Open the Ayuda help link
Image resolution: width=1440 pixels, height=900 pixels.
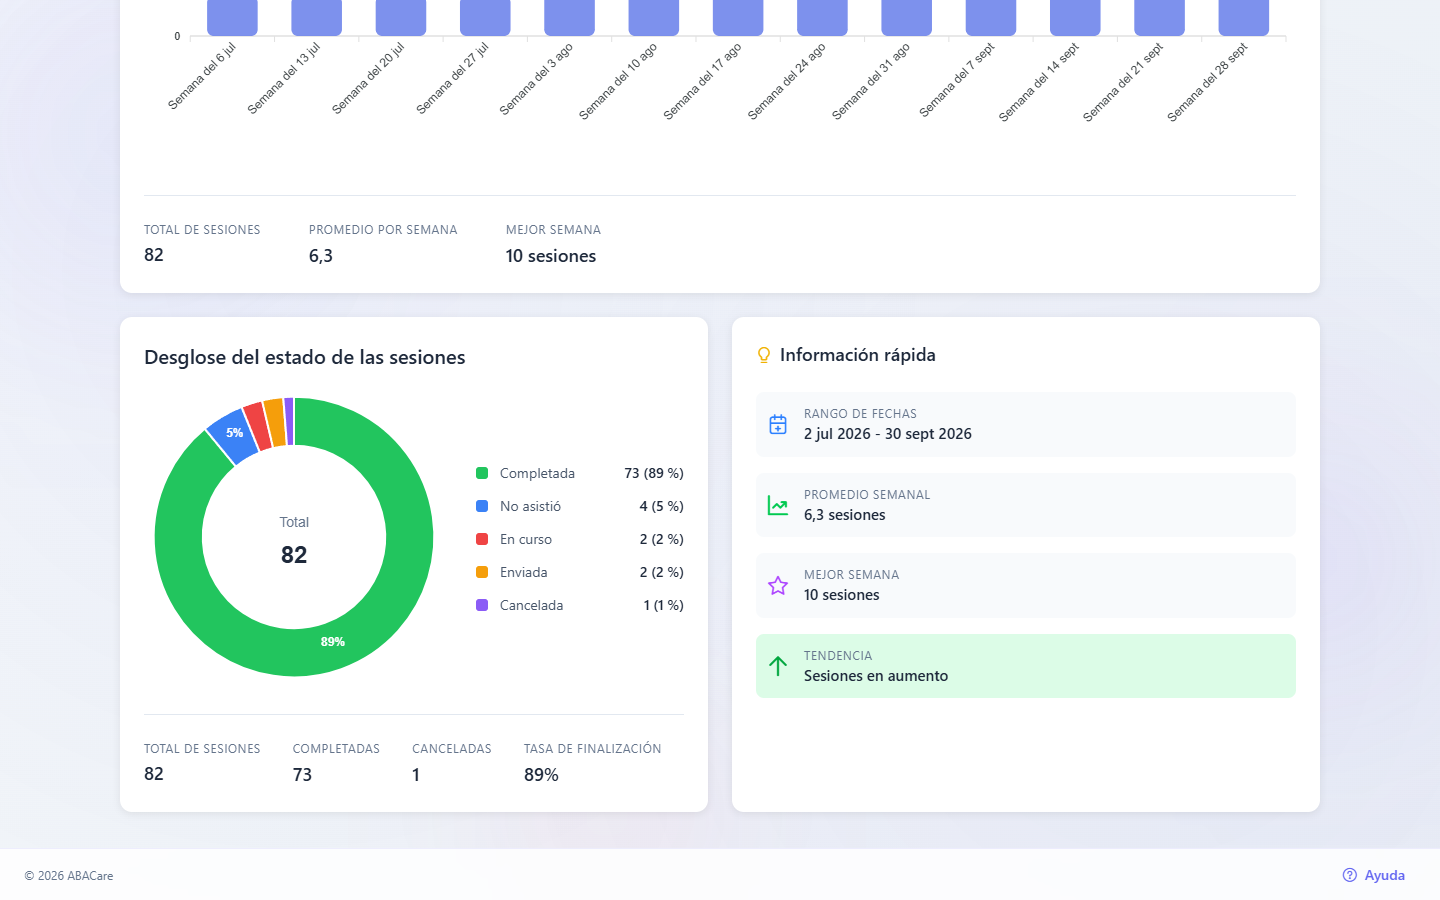point(1374,875)
